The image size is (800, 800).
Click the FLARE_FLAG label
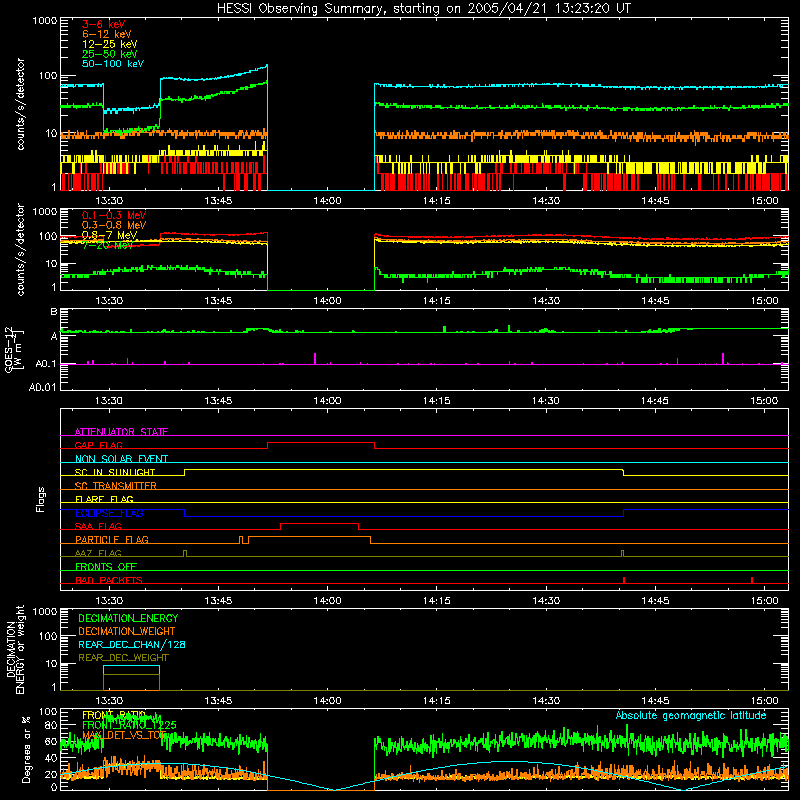pos(104,499)
